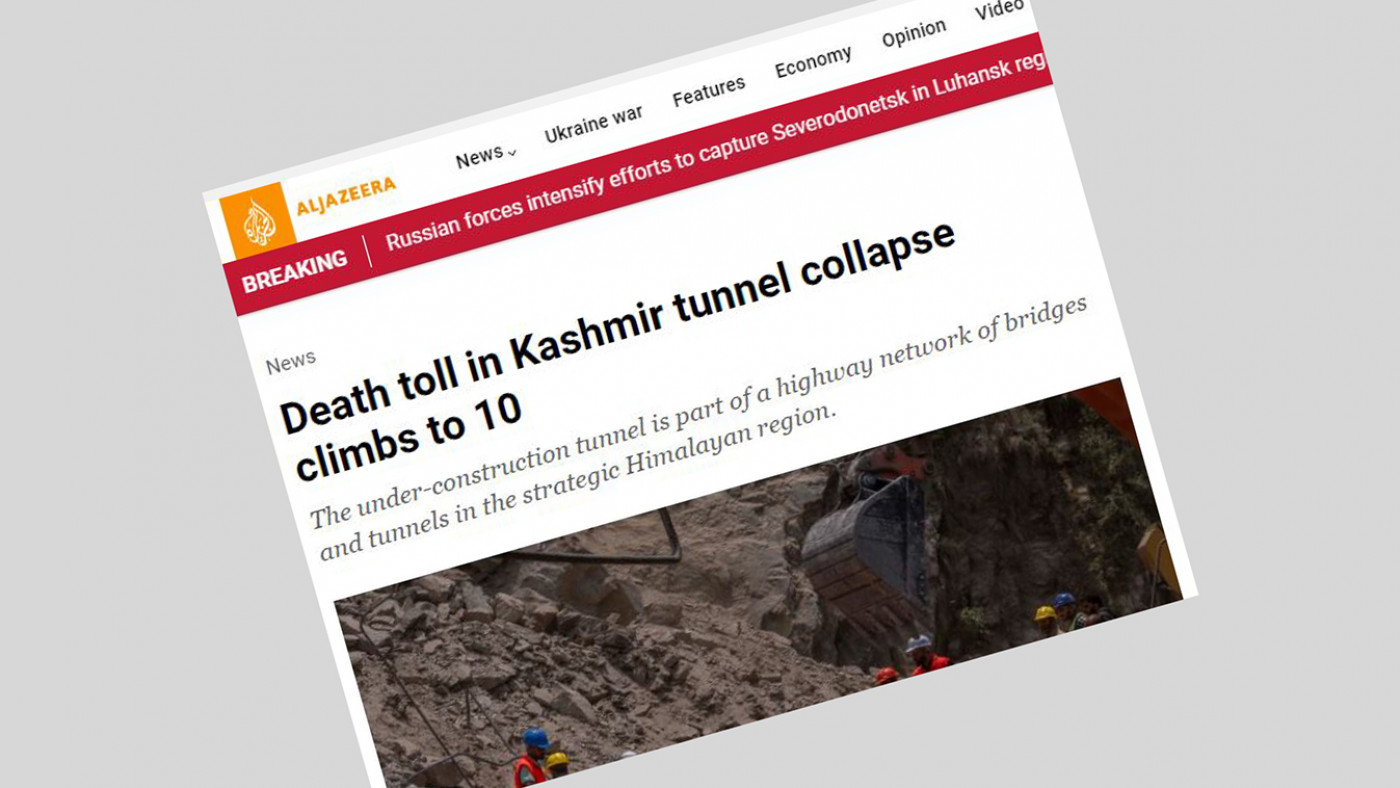The width and height of the screenshot is (1400, 788).
Task: Click the Al Jazeera orange logo icon
Action: pos(258,220)
